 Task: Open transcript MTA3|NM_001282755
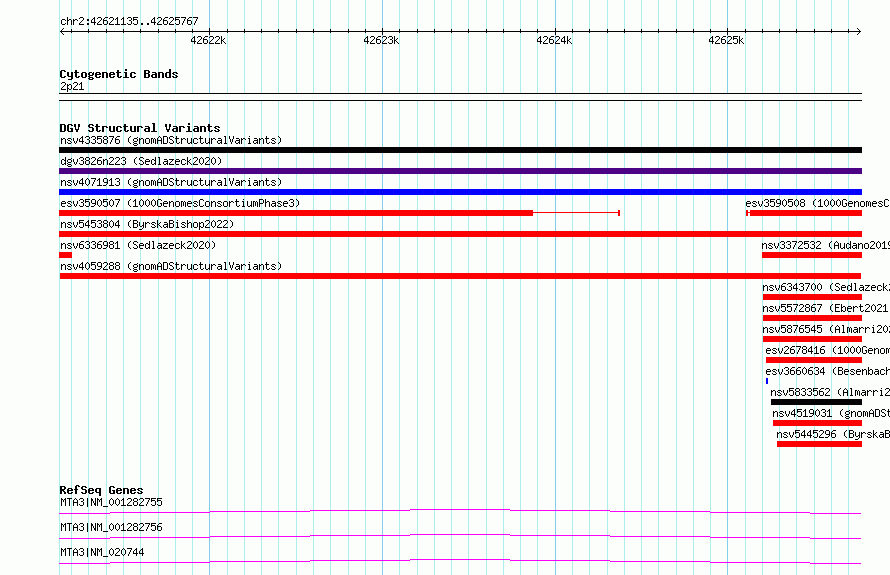click(111, 502)
